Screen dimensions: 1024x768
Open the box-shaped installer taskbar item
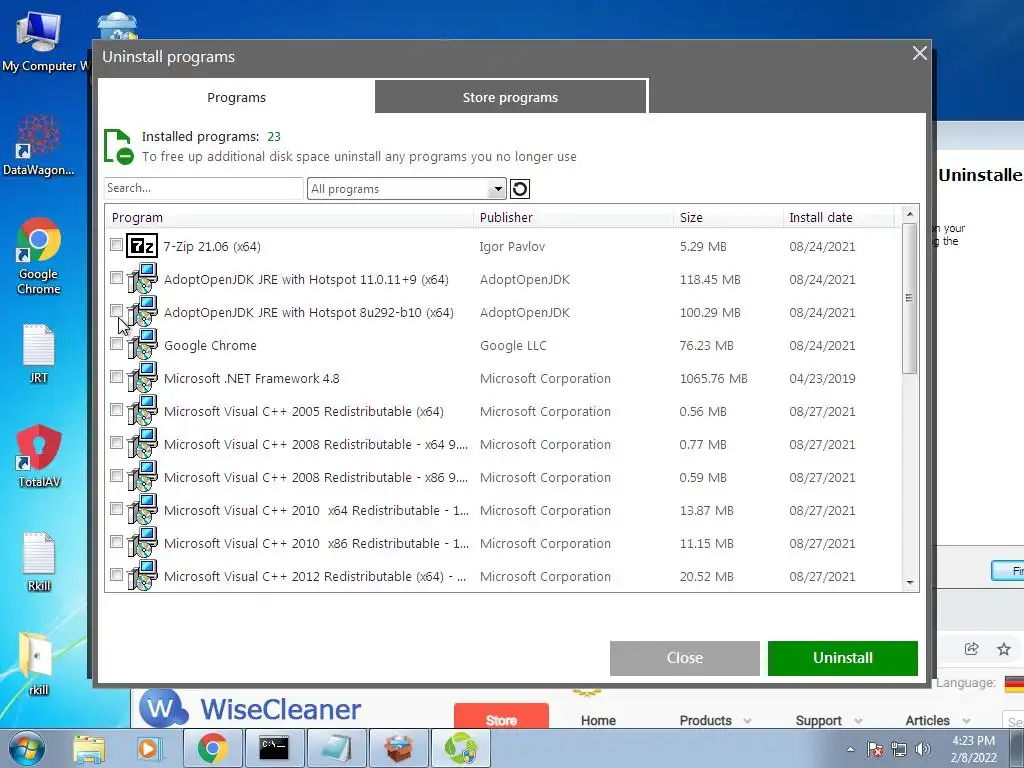click(x=398, y=748)
